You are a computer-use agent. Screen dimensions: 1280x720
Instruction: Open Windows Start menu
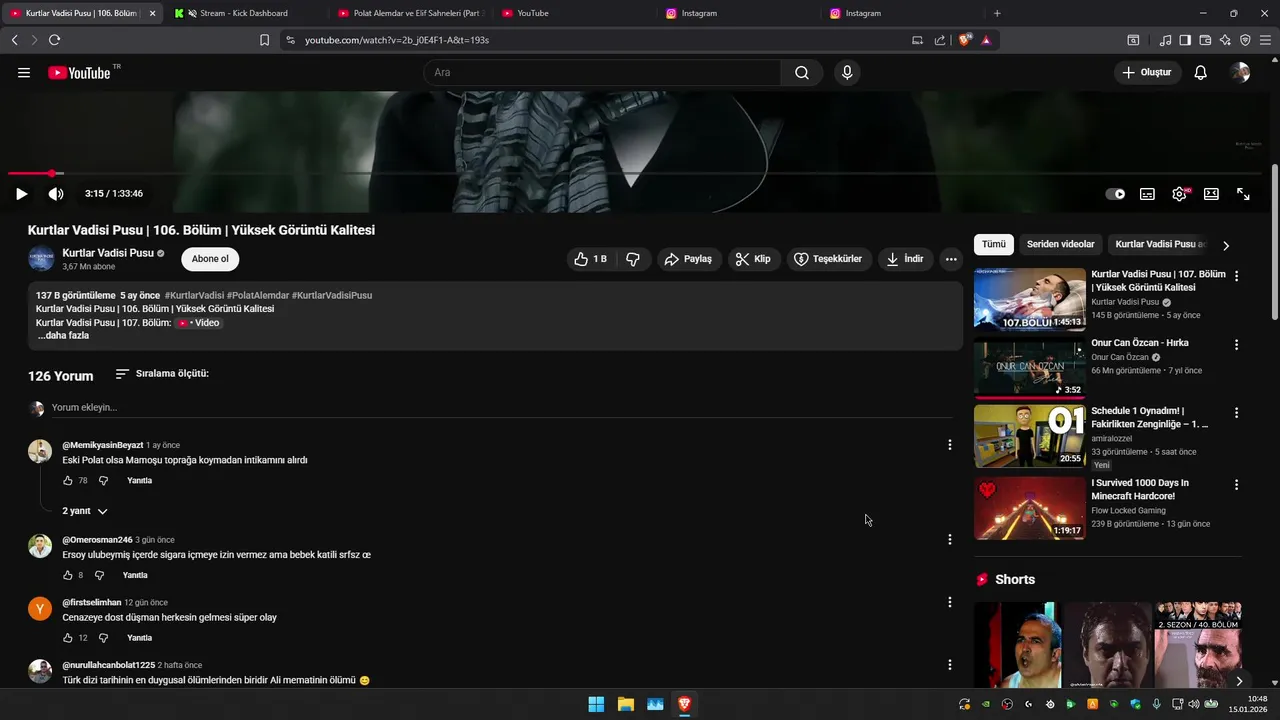click(x=596, y=704)
